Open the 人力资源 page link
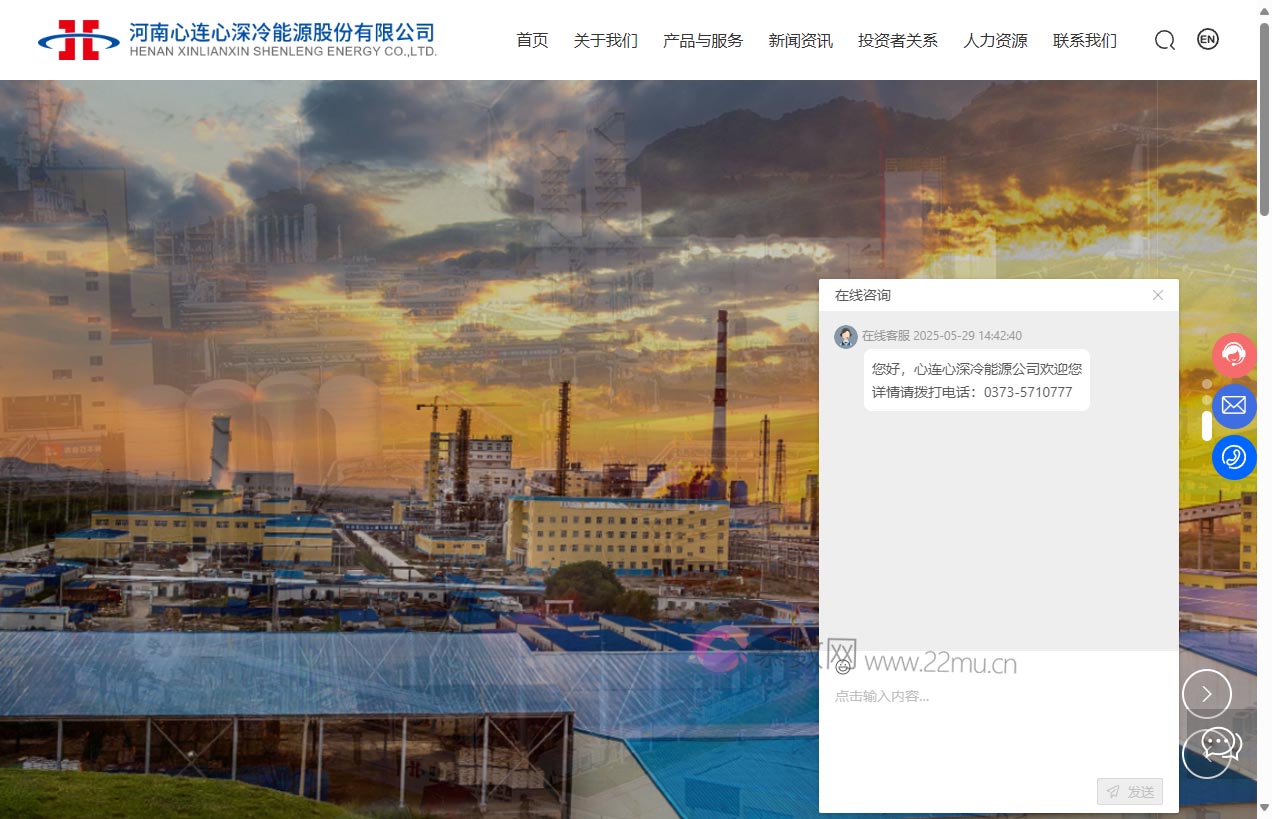The width and height of the screenshot is (1272, 819). [x=995, y=40]
